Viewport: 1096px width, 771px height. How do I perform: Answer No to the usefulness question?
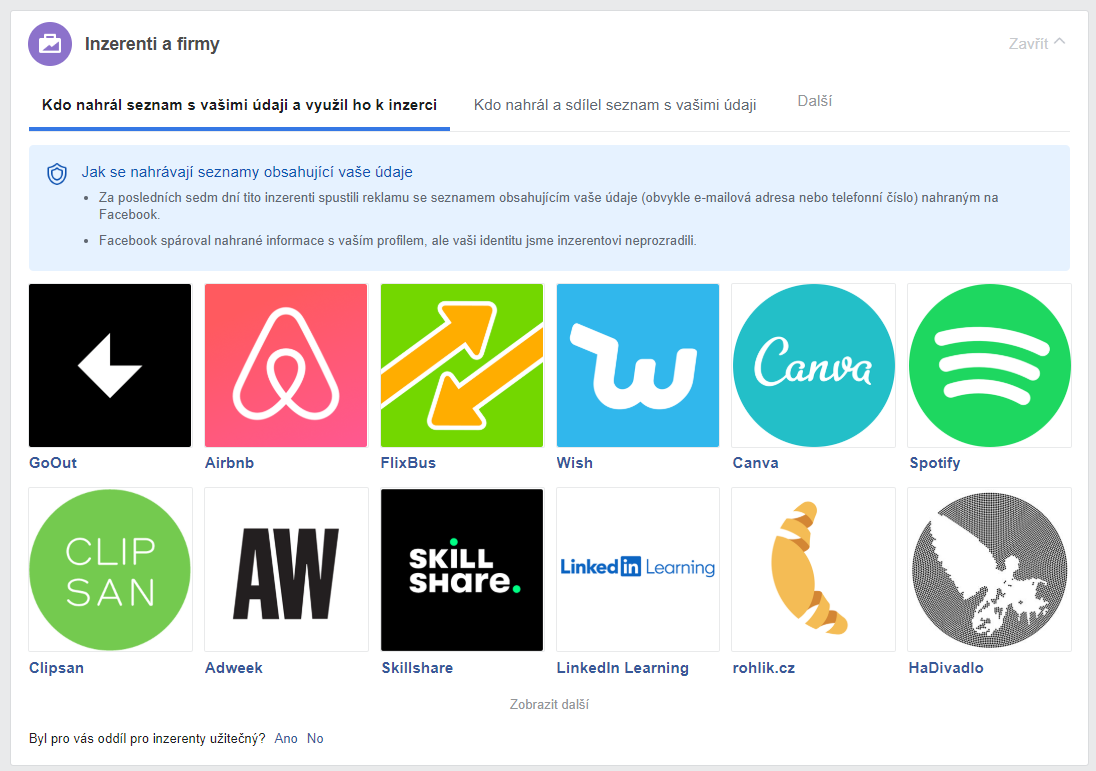pos(315,738)
